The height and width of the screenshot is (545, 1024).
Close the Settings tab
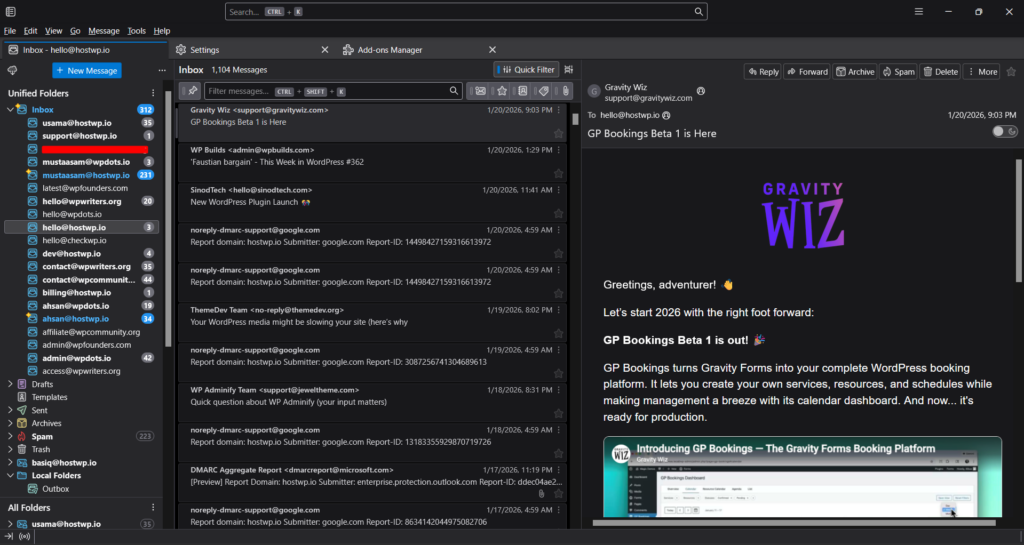pyautogui.click(x=325, y=50)
